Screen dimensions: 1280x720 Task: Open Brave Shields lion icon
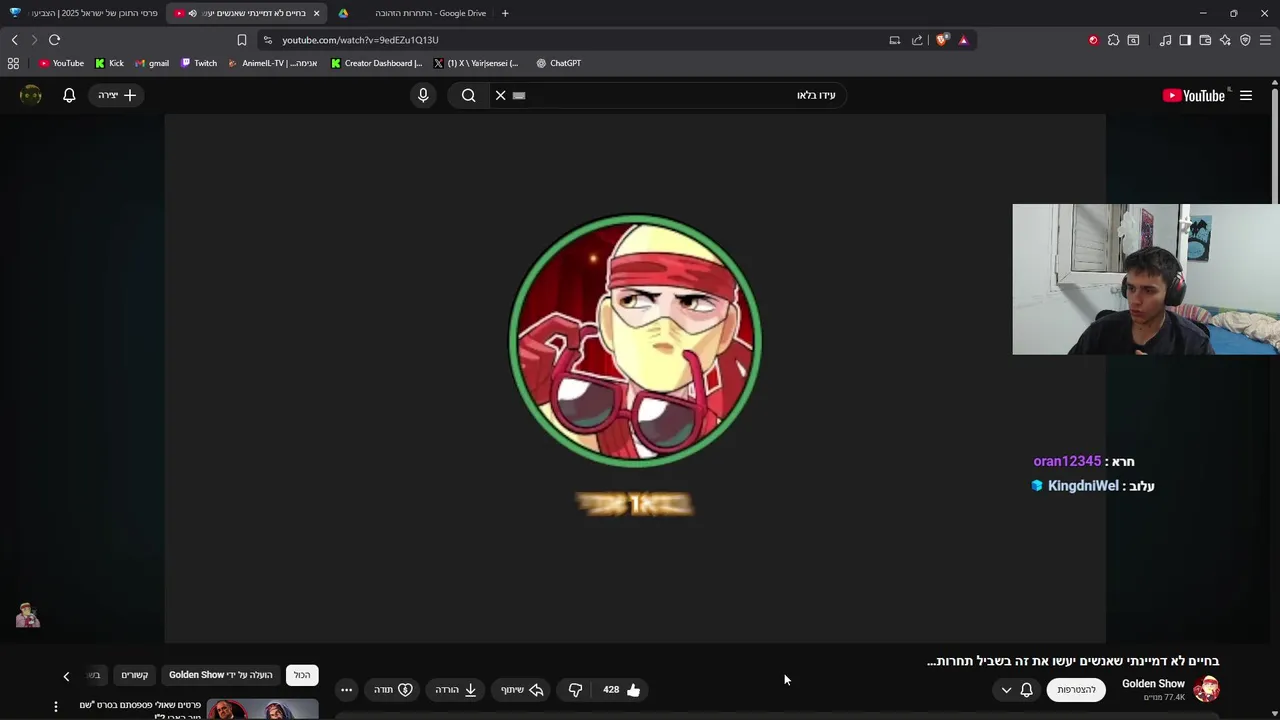(x=942, y=40)
